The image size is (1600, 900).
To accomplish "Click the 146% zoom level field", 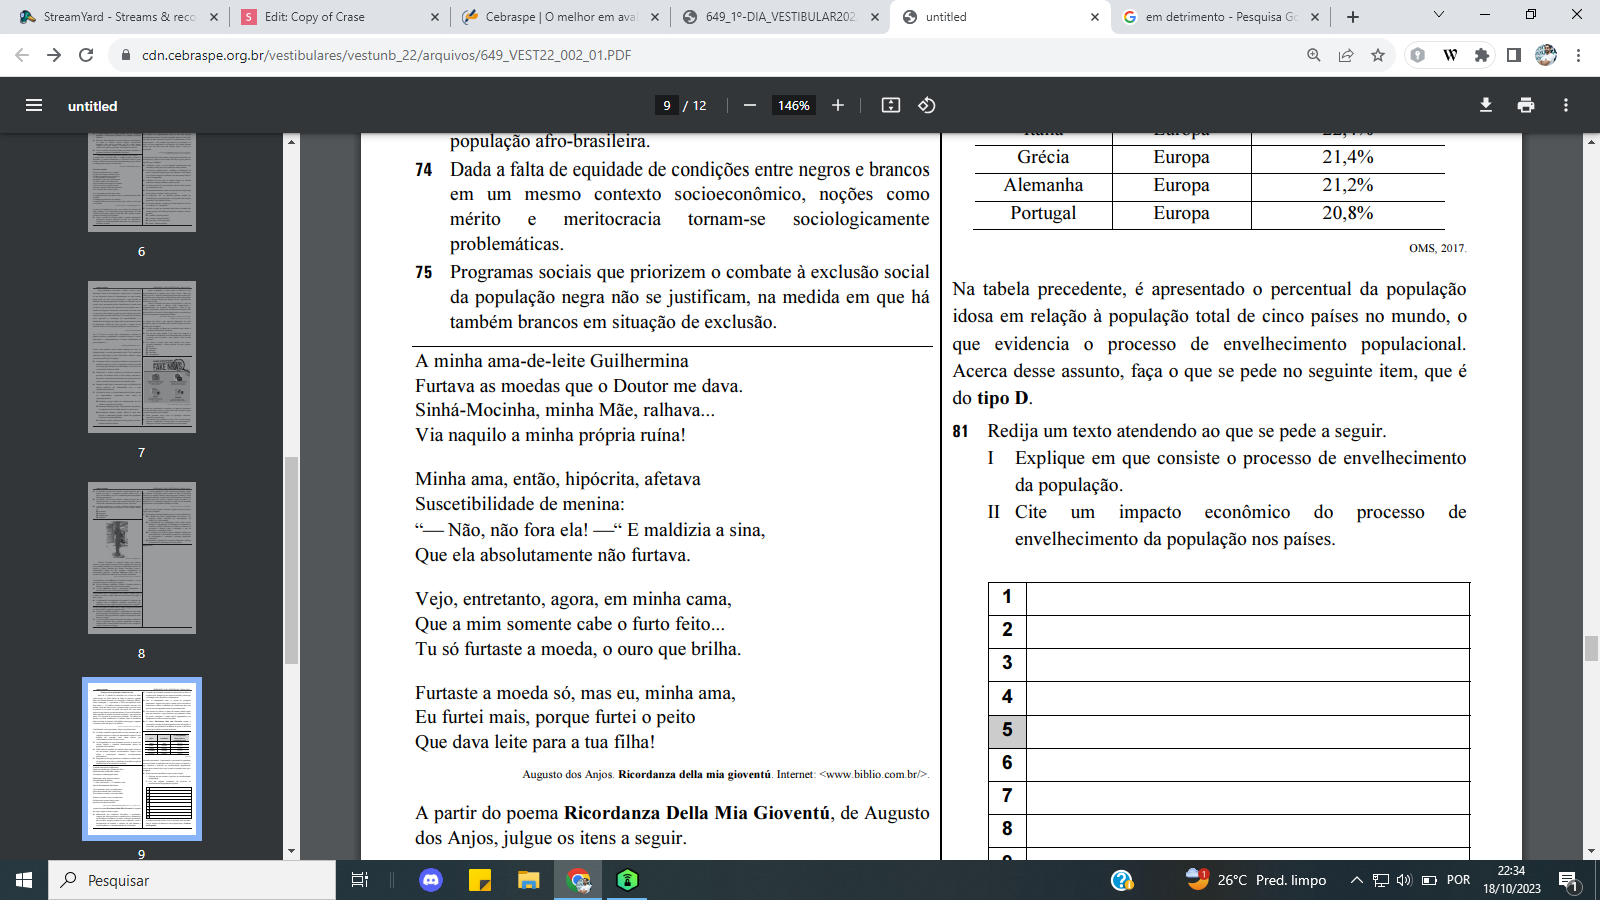I will pos(794,105).
